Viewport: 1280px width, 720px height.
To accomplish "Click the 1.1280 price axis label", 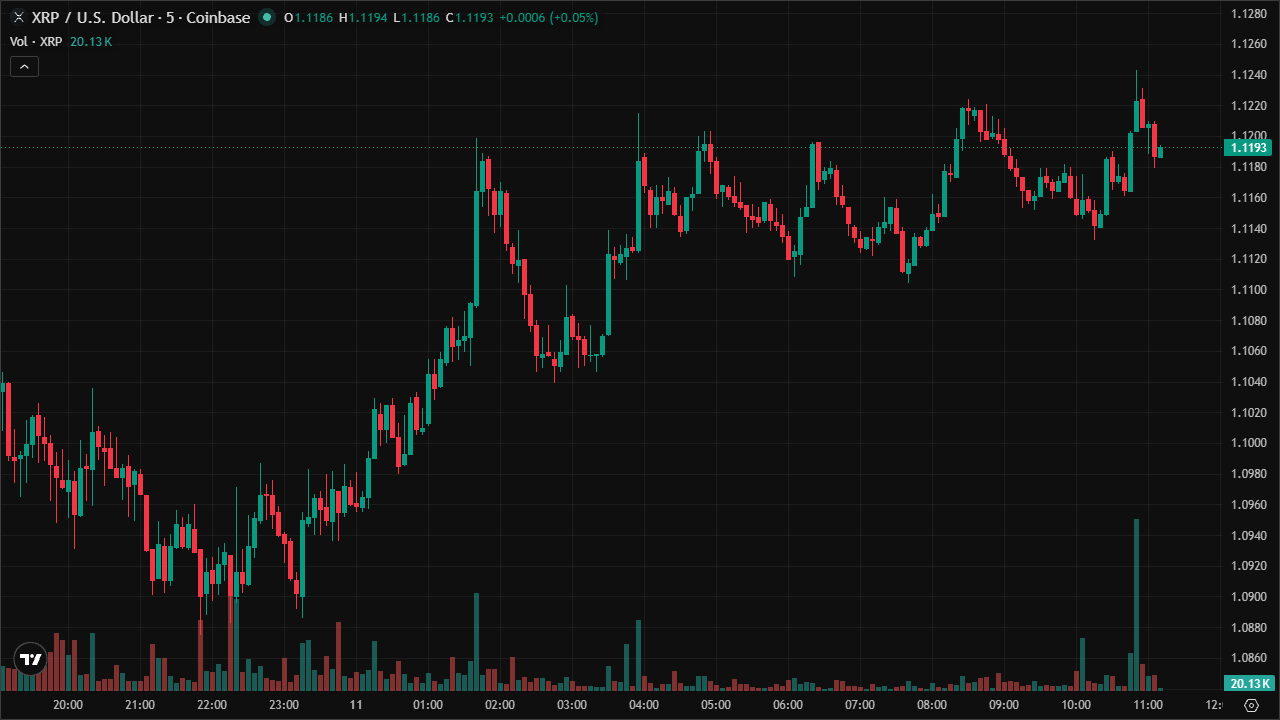I will 1249,13.
